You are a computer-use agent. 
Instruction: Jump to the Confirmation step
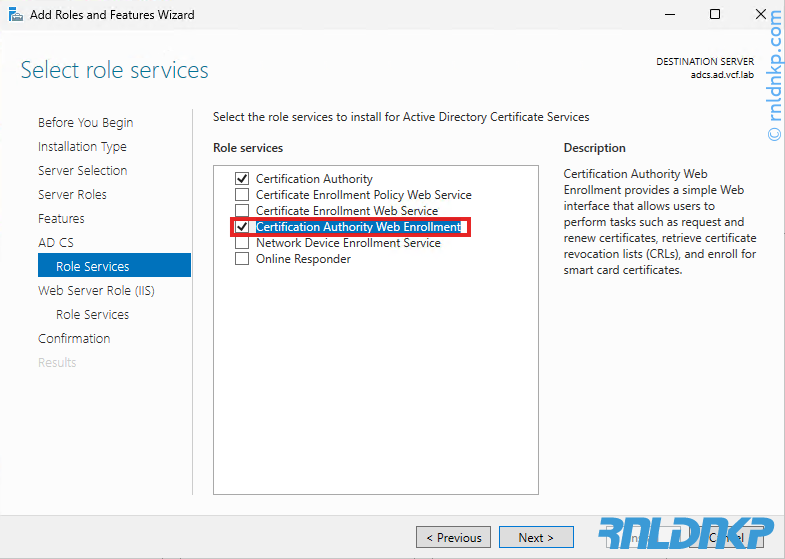(x=74, y=338)
